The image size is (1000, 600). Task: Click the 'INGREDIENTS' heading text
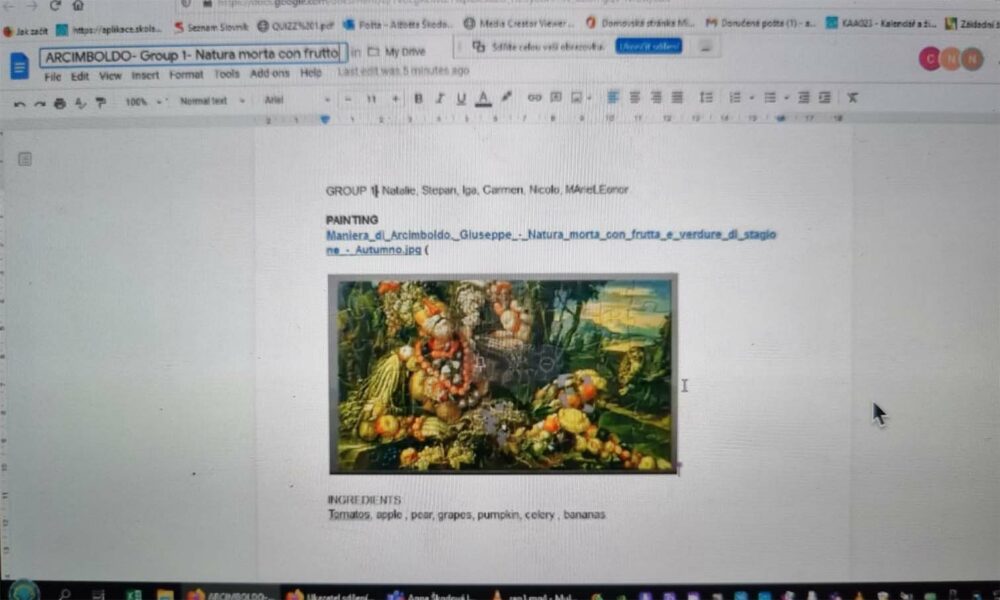(x=364, y=500)
